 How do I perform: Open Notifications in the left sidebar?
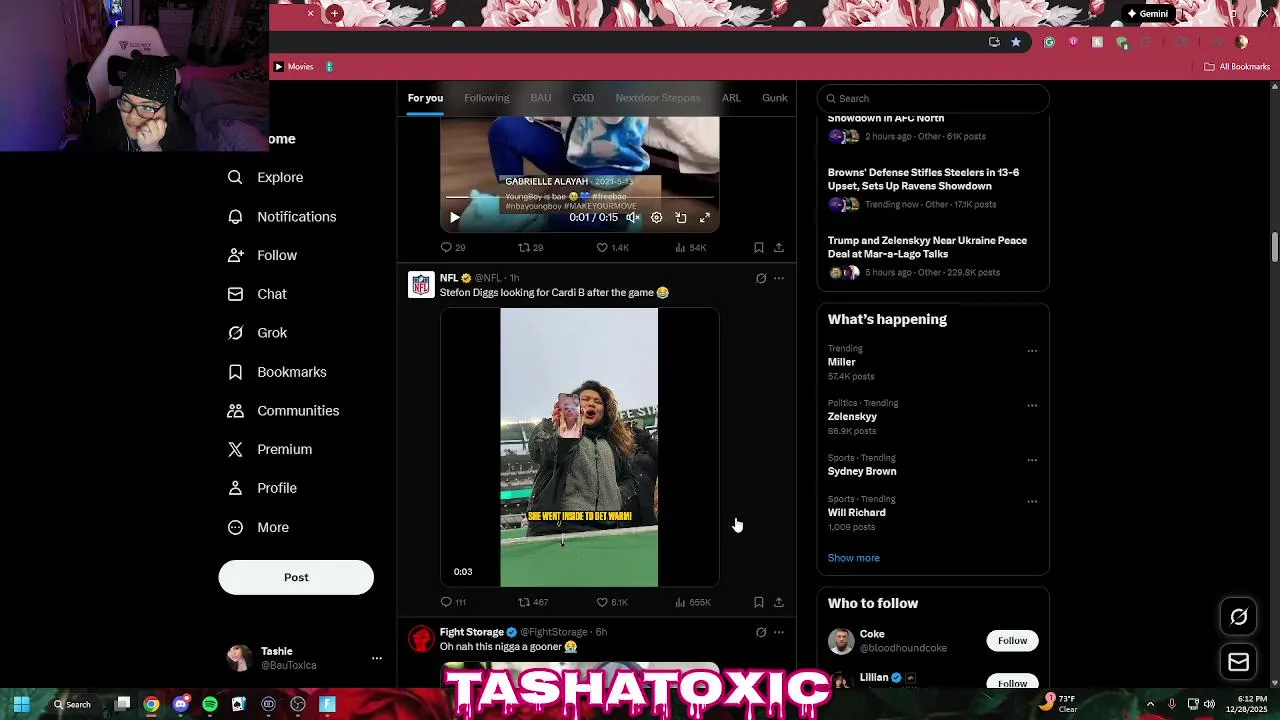click(x=282, y=216)
